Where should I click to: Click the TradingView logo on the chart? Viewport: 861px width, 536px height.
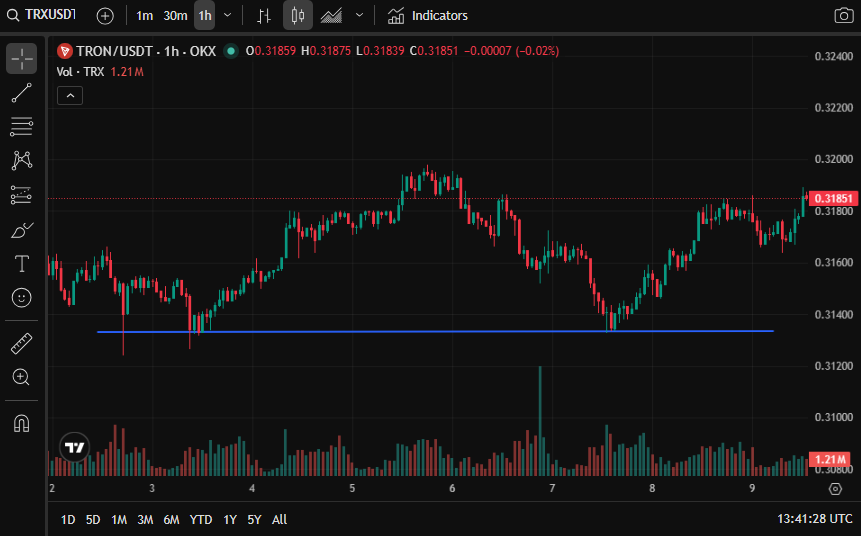(x=75, y=448)
